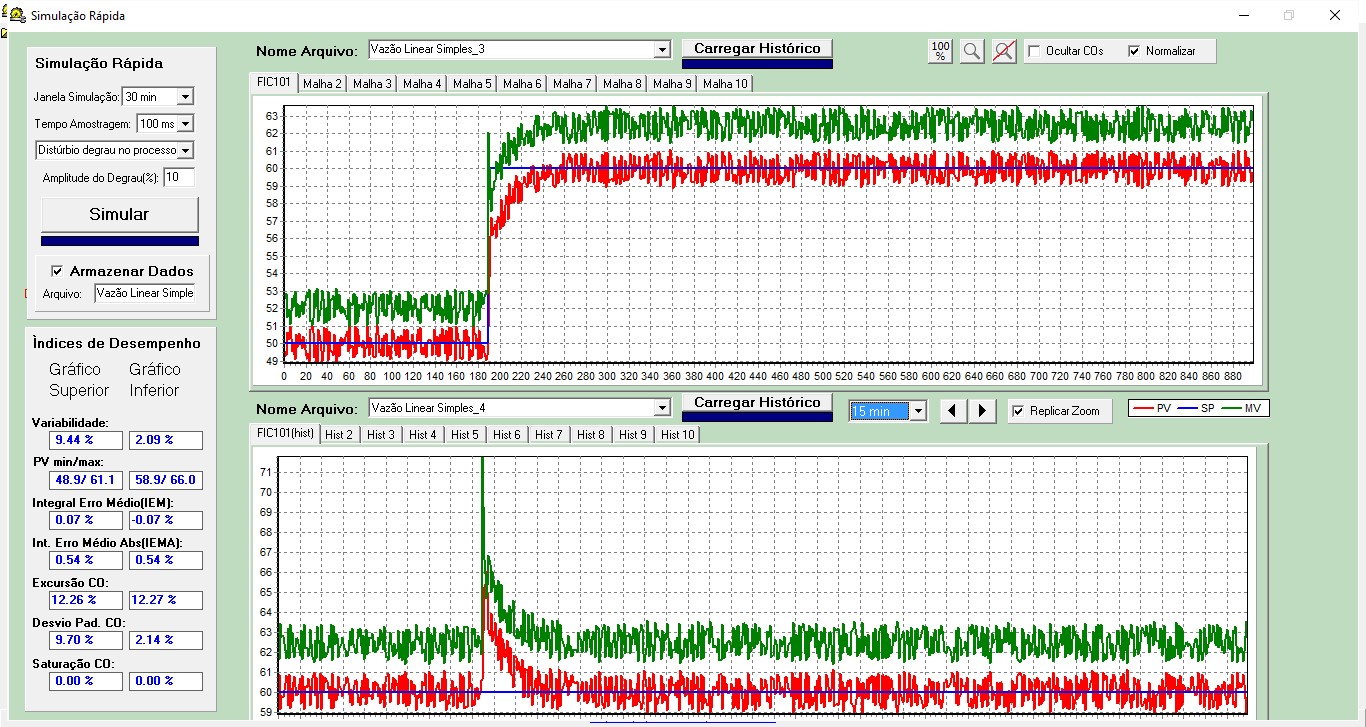Click the IEM 0.07 % value
Image resolution: width=1366 pixels, height=727 pixels.
[x=86, y=520]
